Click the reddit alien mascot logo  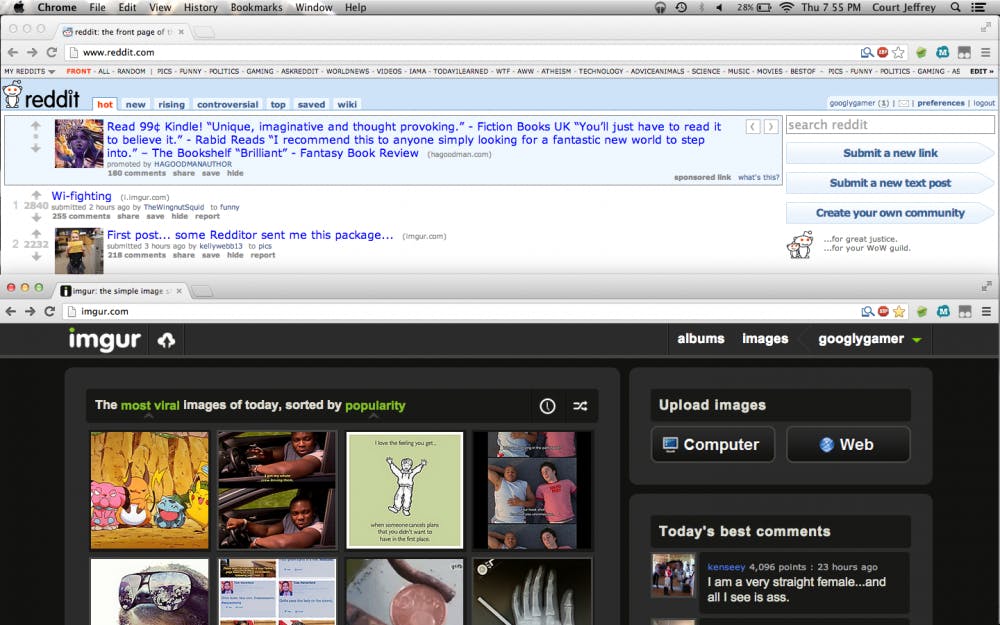pos(14,97)
